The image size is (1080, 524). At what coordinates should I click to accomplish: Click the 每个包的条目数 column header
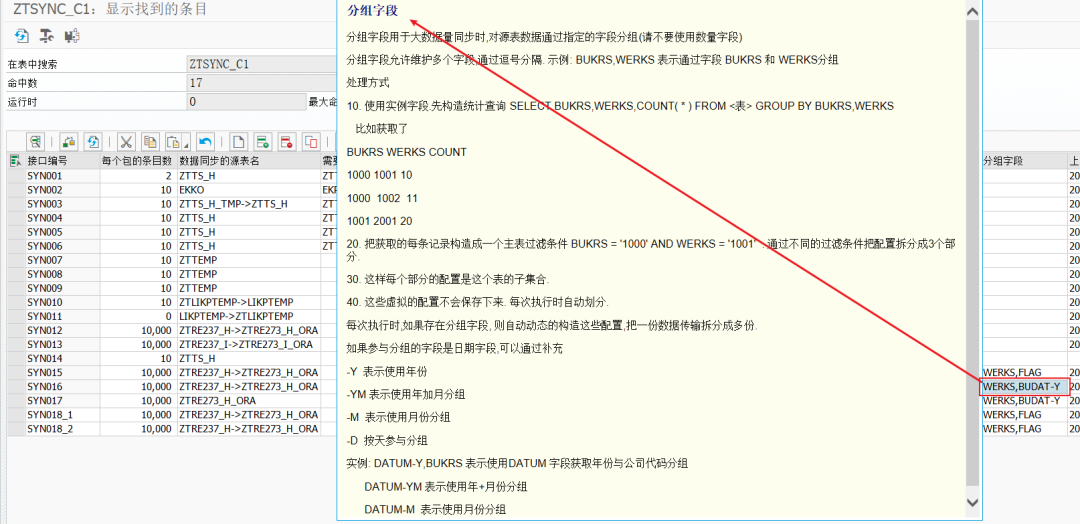(138, 161)
